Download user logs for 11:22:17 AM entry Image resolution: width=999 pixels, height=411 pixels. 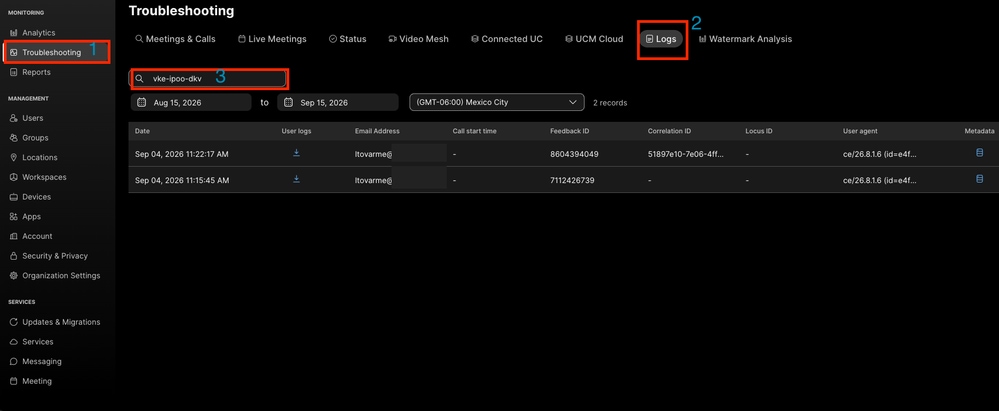click(x=296, y=154)
